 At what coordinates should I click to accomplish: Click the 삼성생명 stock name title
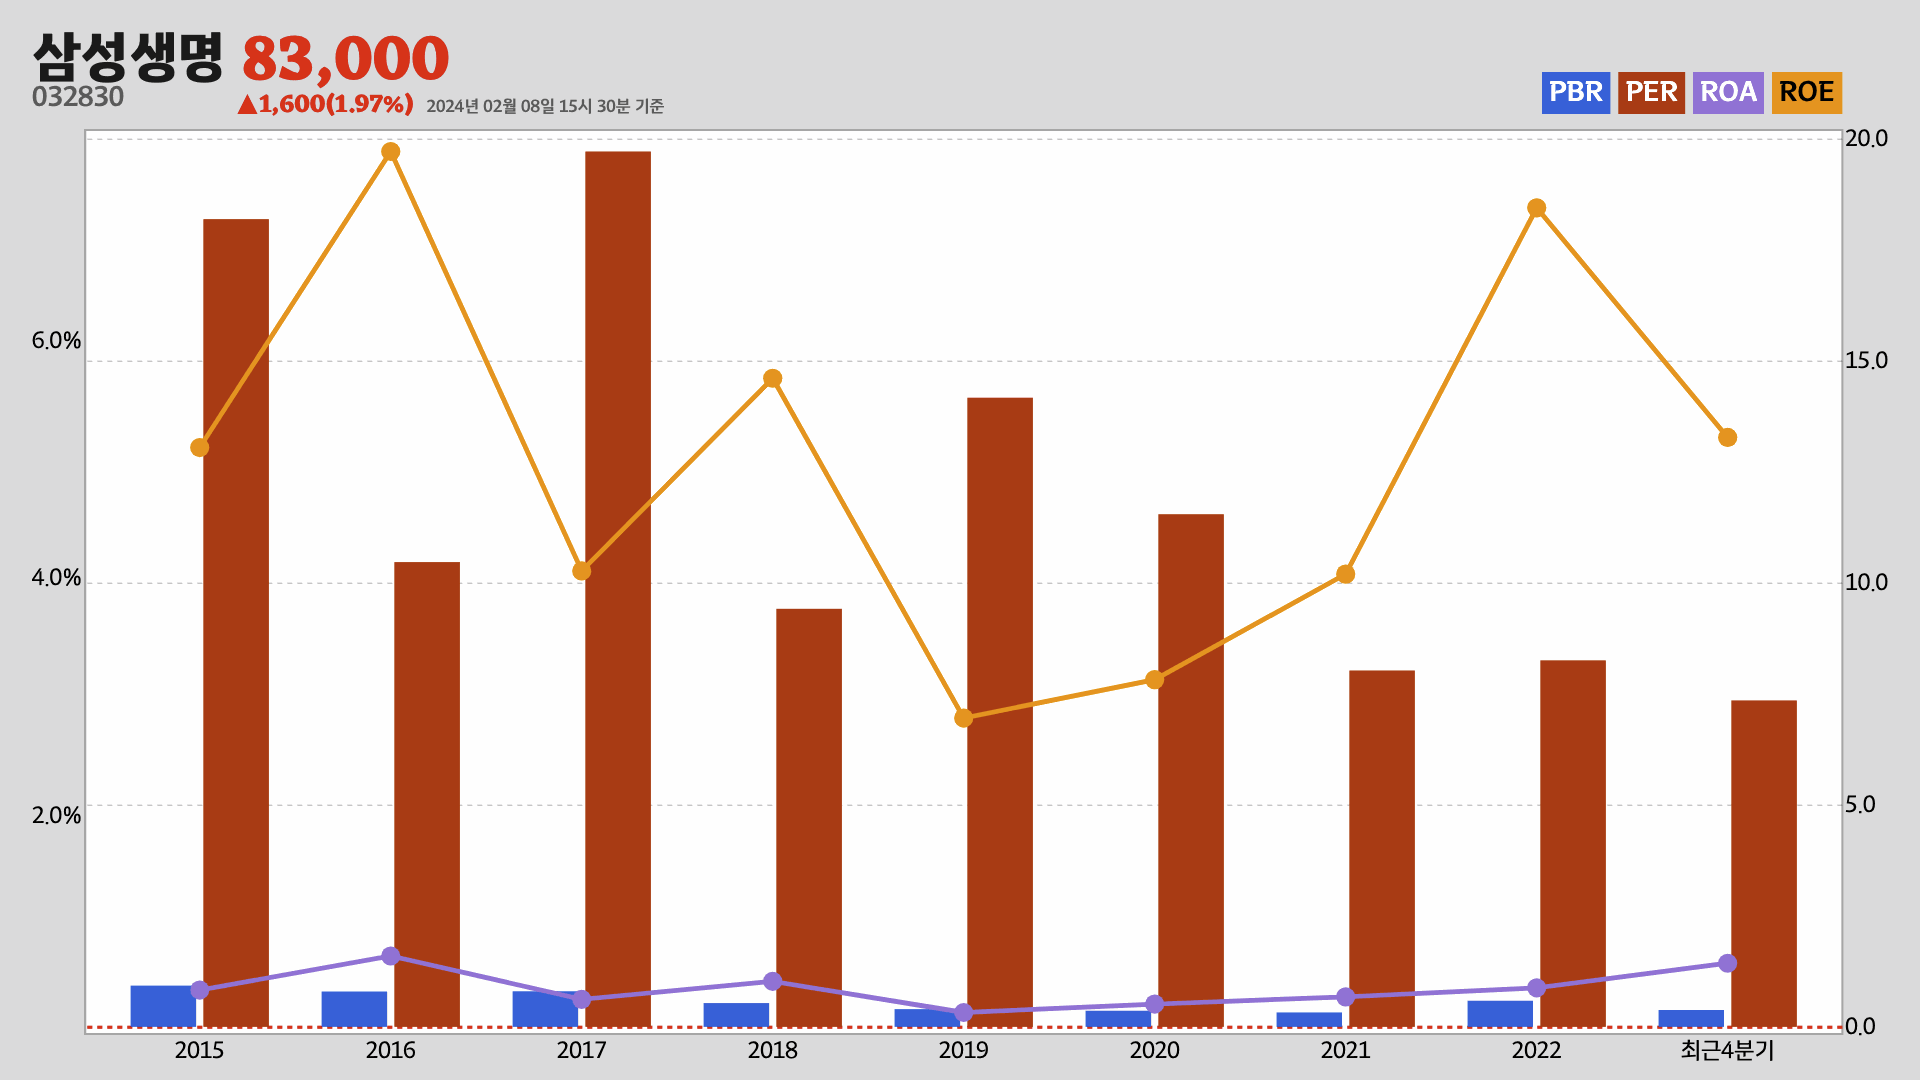[128, 57]
